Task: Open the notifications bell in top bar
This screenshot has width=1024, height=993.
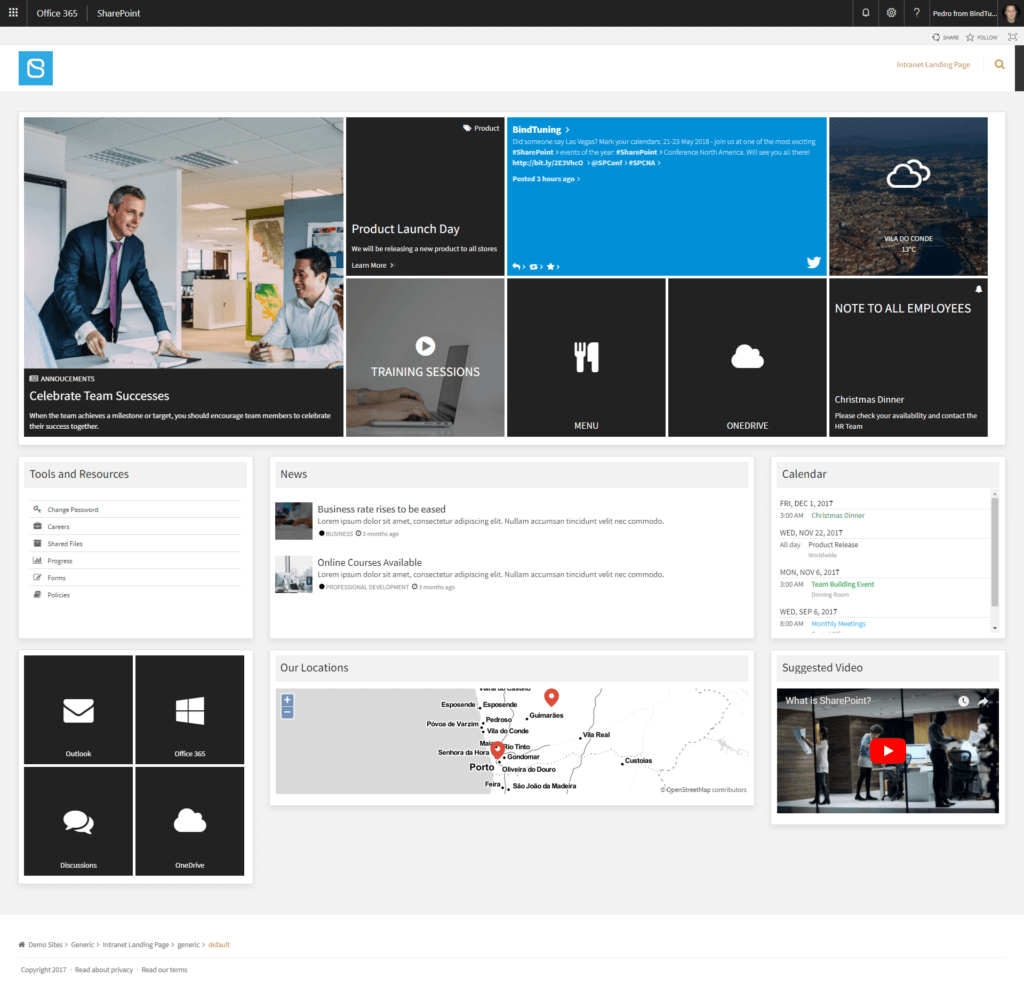Action: tap(865, 13)
